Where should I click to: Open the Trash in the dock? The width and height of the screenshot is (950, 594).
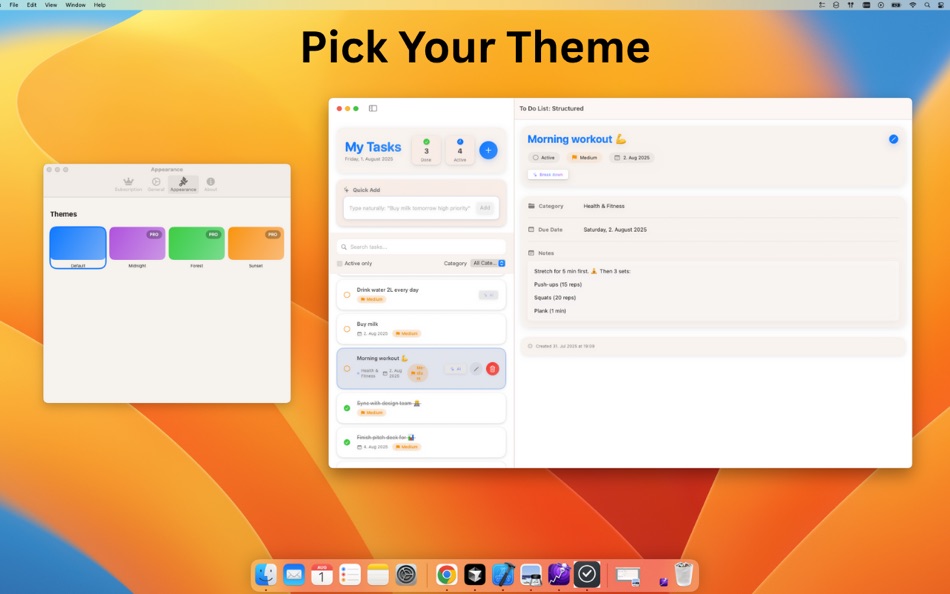pyautogui.click(x=683, y=575)
